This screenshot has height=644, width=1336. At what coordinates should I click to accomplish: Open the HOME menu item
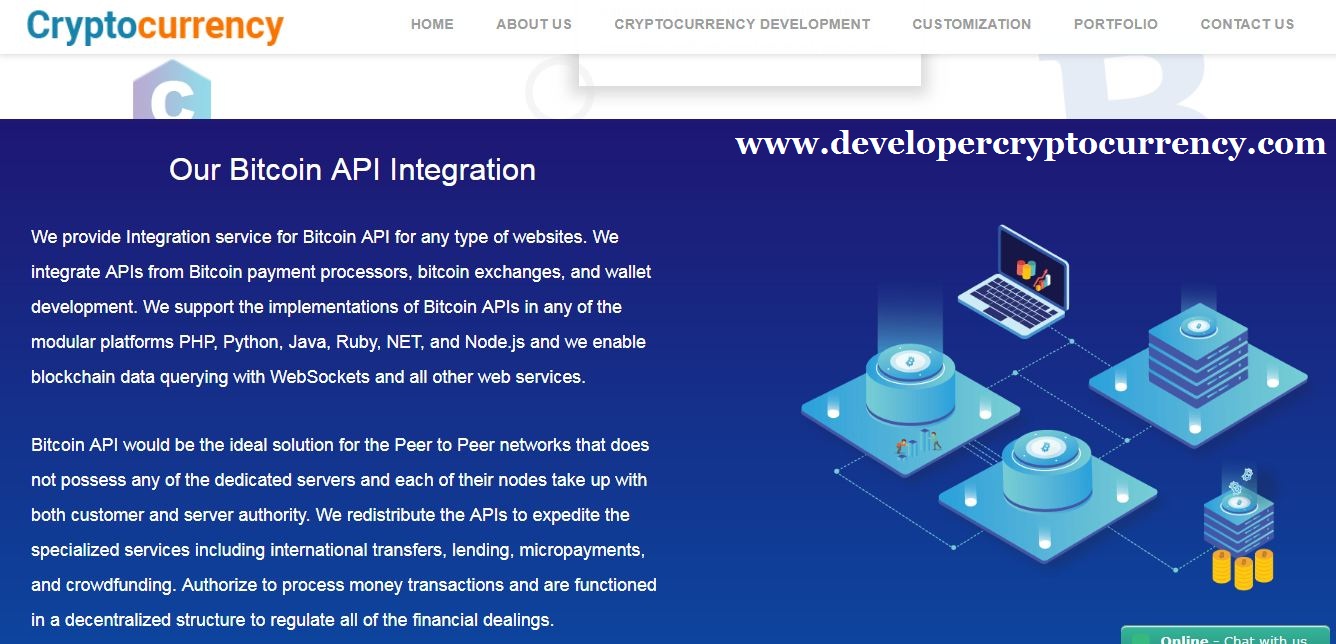point(432,24)
